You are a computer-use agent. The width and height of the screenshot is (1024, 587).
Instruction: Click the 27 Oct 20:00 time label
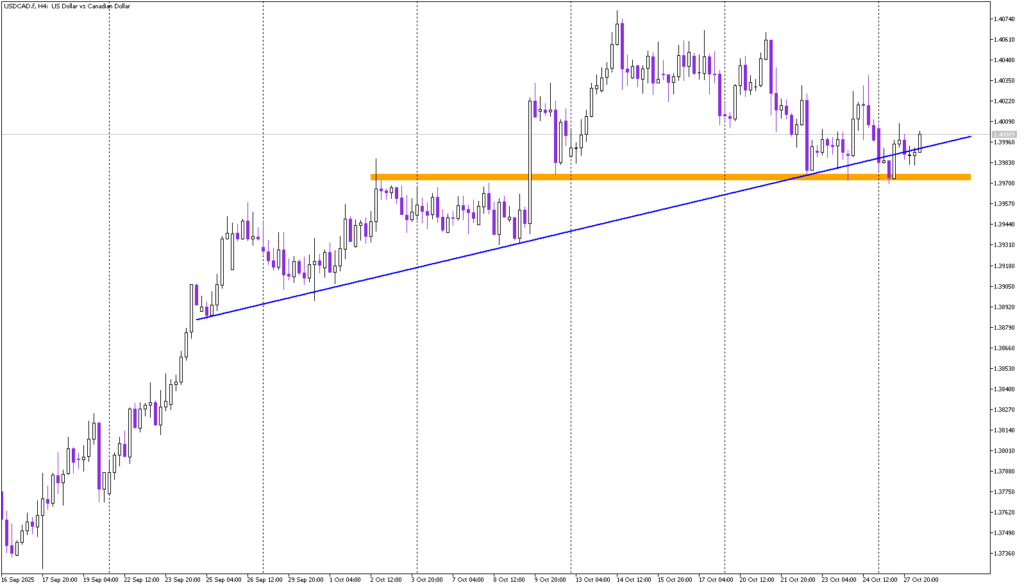click(920, 579)
